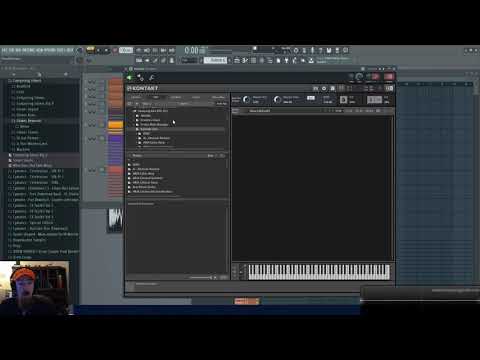Open the Channel rack view from toolbar
The height and width of the screenshot is (360, 480).
[x=253, y=60]
